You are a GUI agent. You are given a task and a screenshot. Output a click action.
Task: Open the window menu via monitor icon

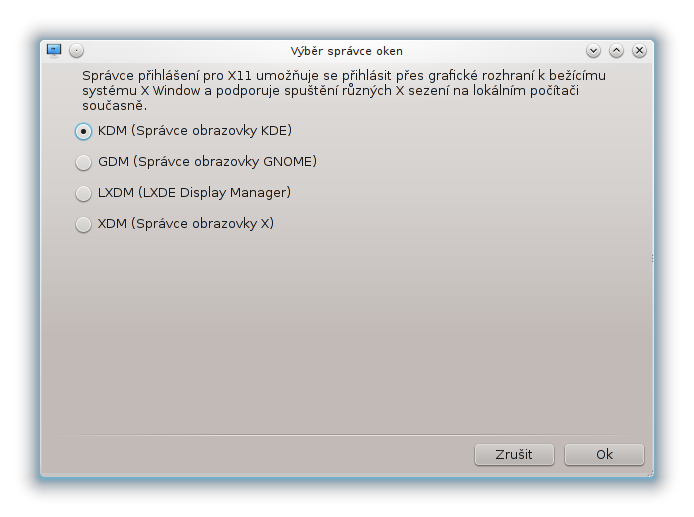[54, 50]
